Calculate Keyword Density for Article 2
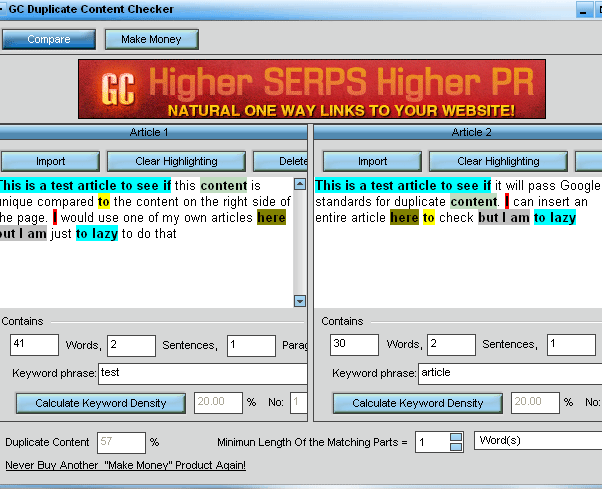The width and height of the screenshot is (602, 492). [x=418, y=403]
